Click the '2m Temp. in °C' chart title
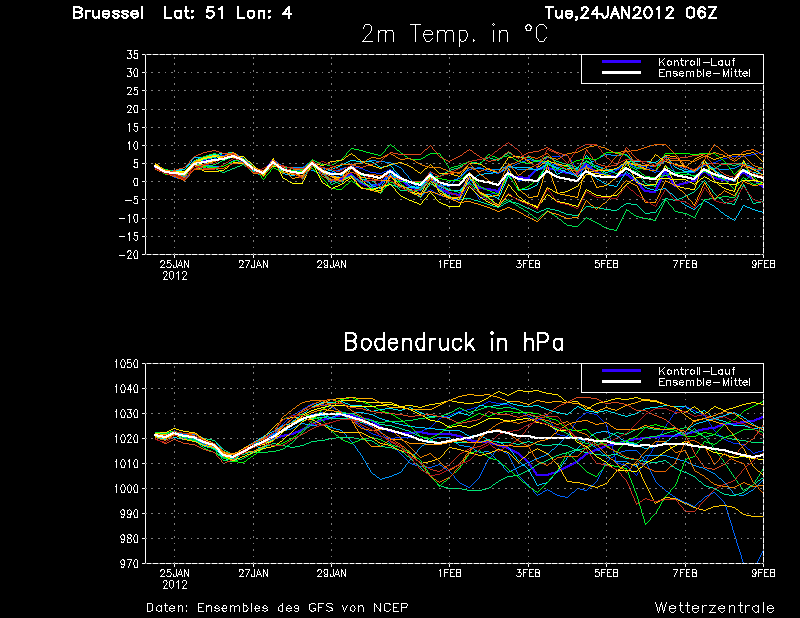Image resolution: width=800 pixels, height=618 pixels. click(x=455, y=35)
